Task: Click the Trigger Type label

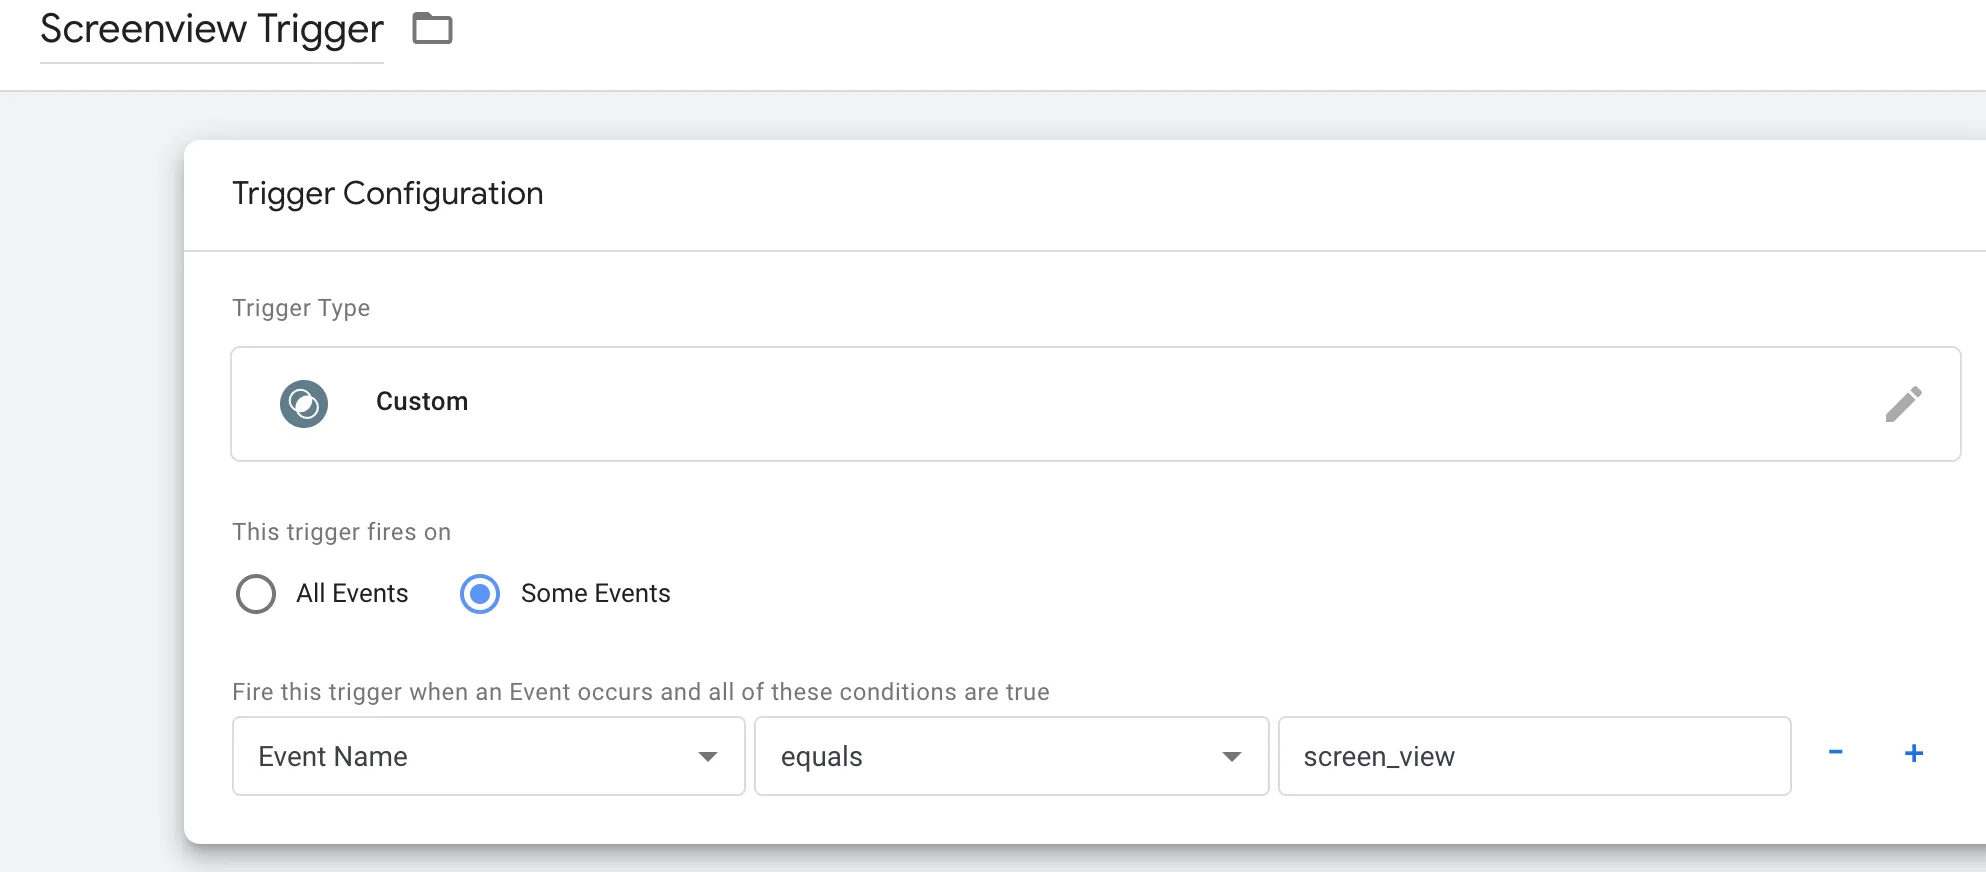Action: click(x=301, y=308)
